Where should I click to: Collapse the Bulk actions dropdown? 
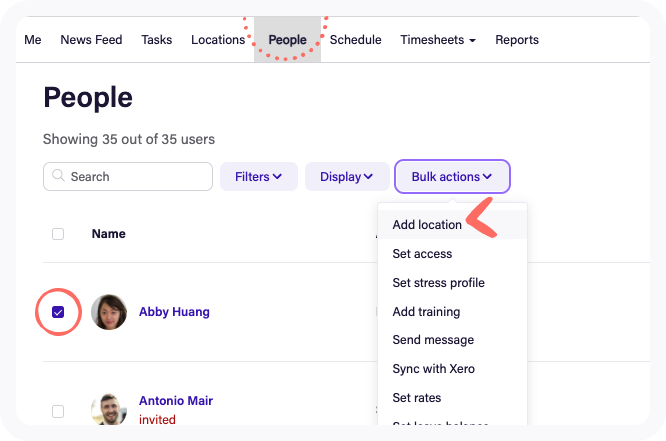tap(452, 177)
